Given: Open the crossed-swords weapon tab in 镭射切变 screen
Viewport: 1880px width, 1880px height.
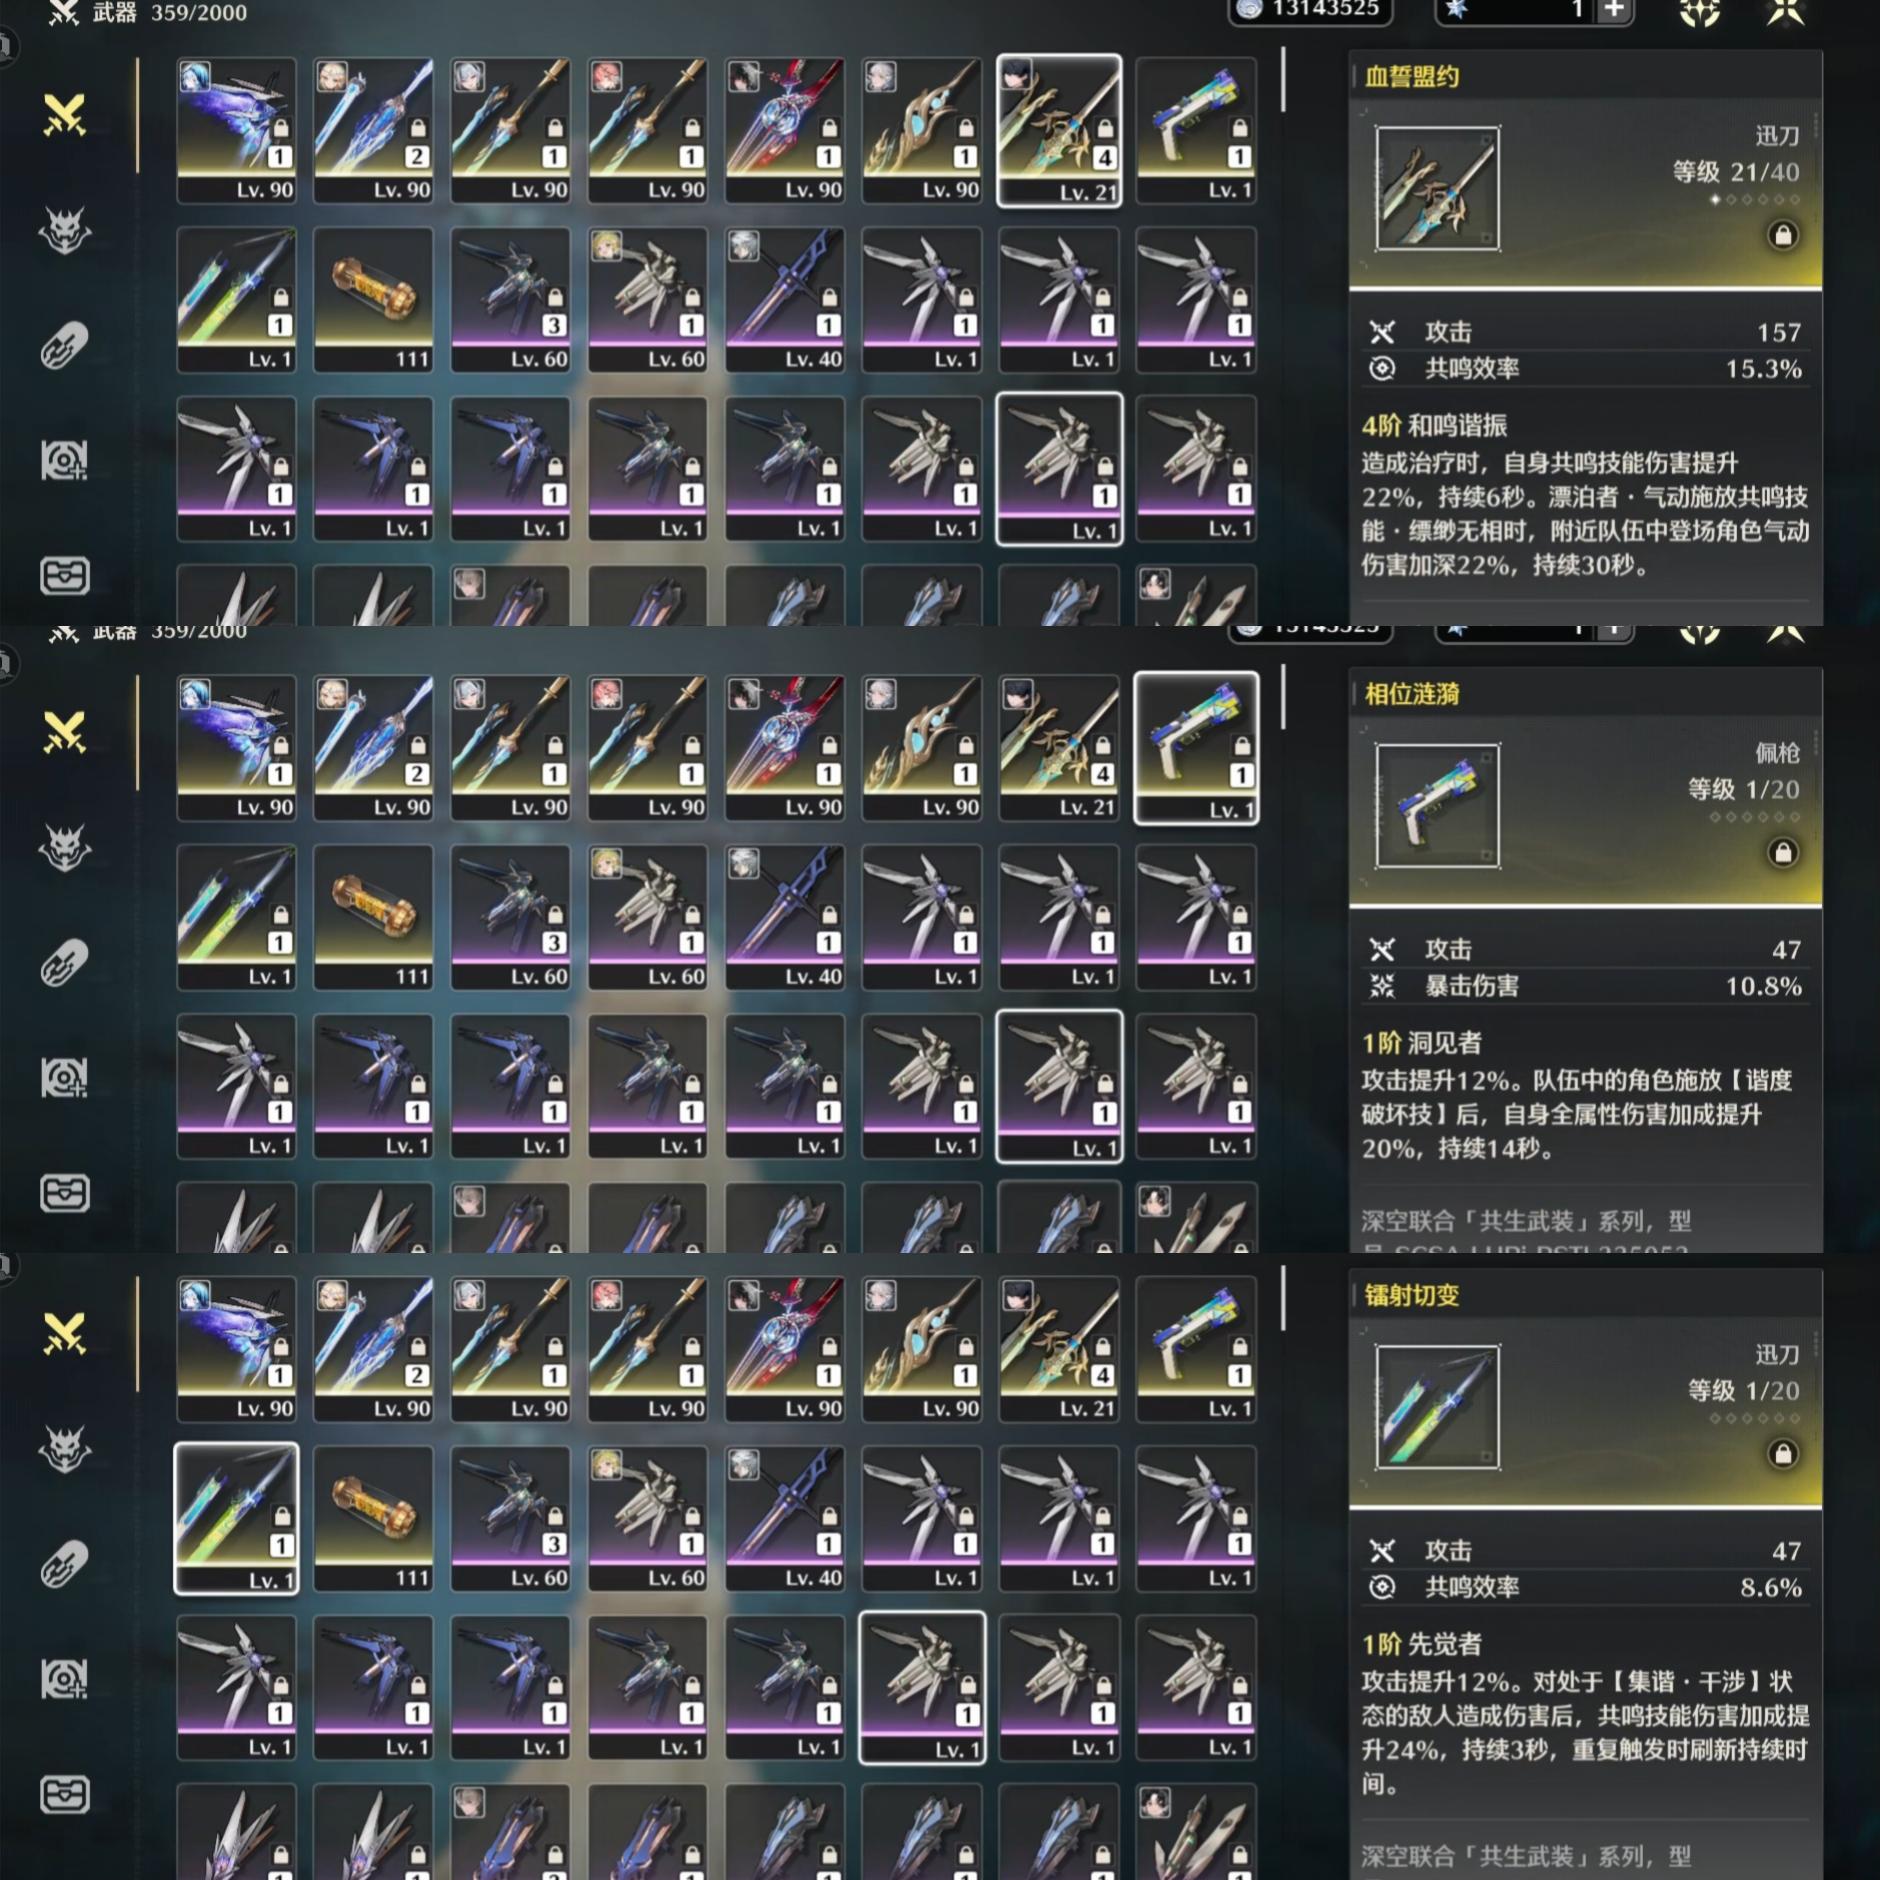Looking at the screenshot, I should (65, 1333).
